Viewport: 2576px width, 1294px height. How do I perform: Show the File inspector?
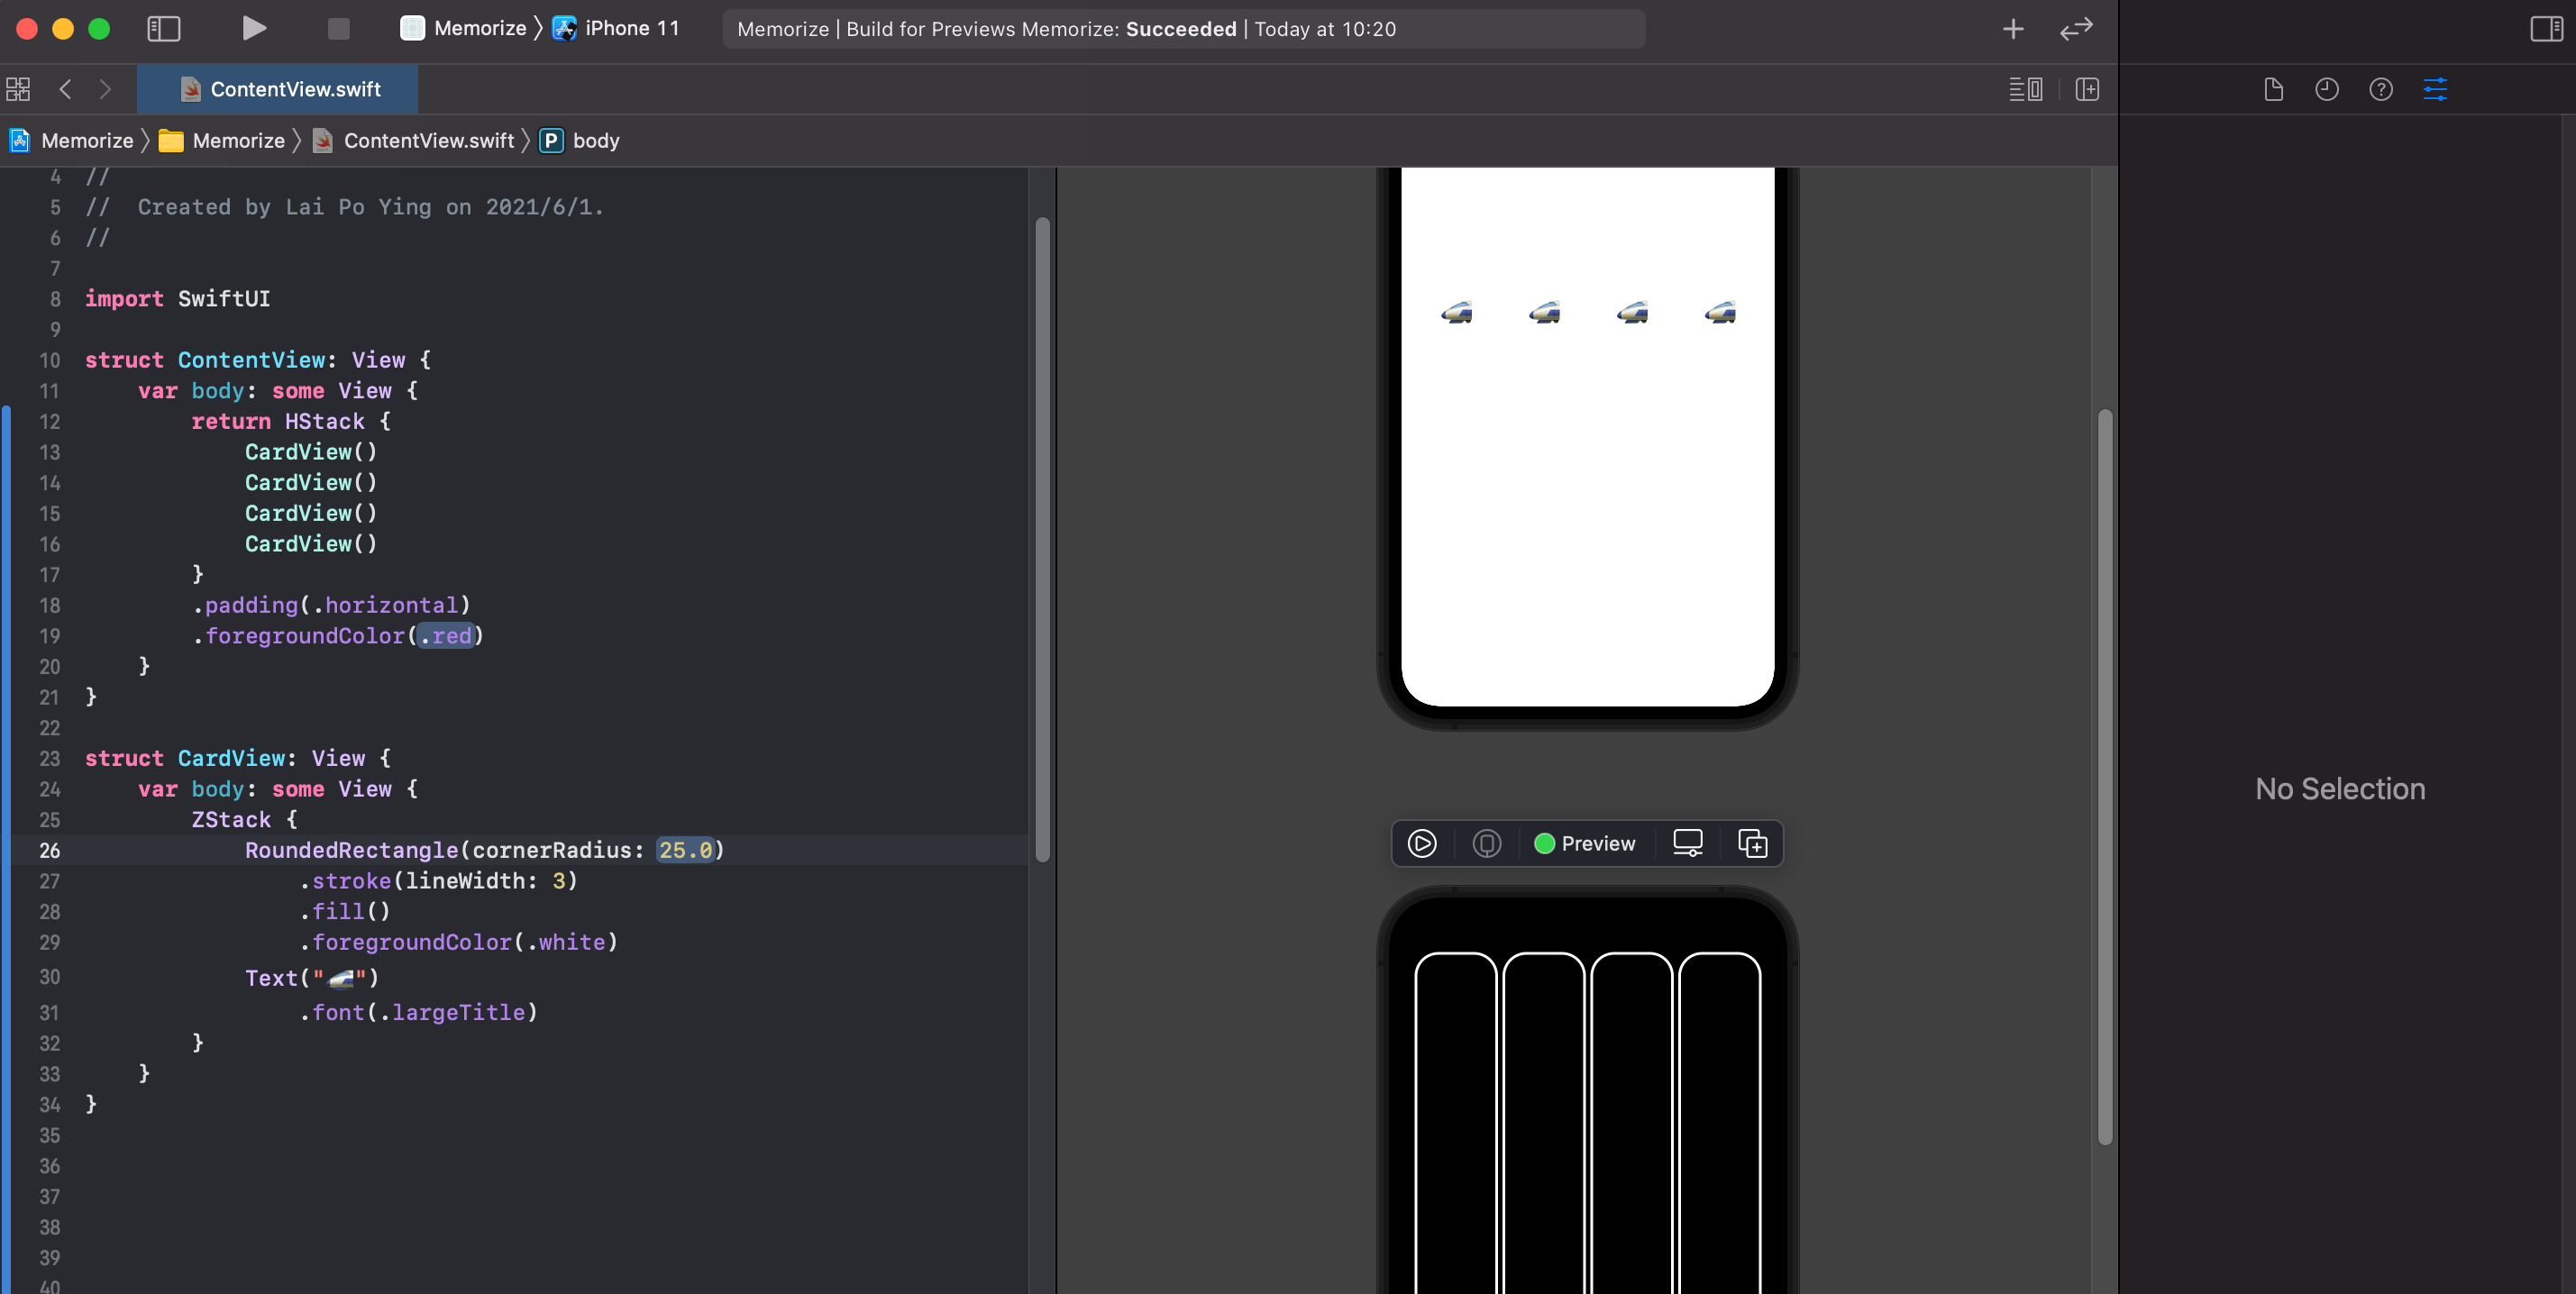pyautogui.click(x=2272, y=89)
